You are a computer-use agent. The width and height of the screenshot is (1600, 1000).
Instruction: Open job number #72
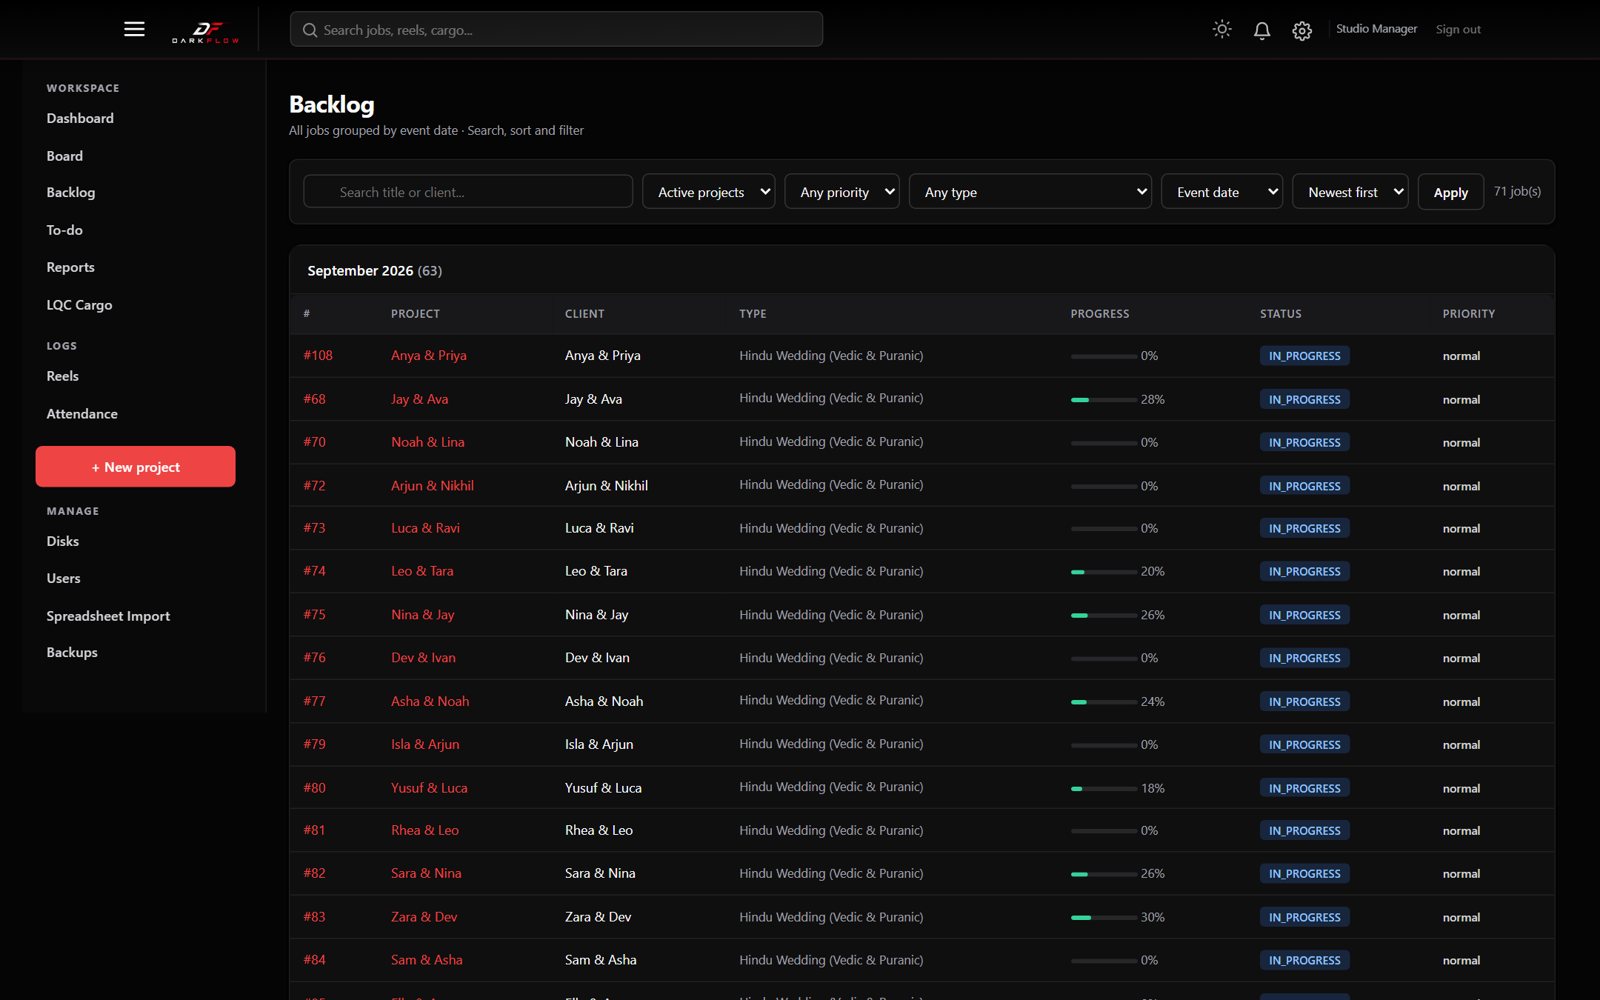(314, 486)
